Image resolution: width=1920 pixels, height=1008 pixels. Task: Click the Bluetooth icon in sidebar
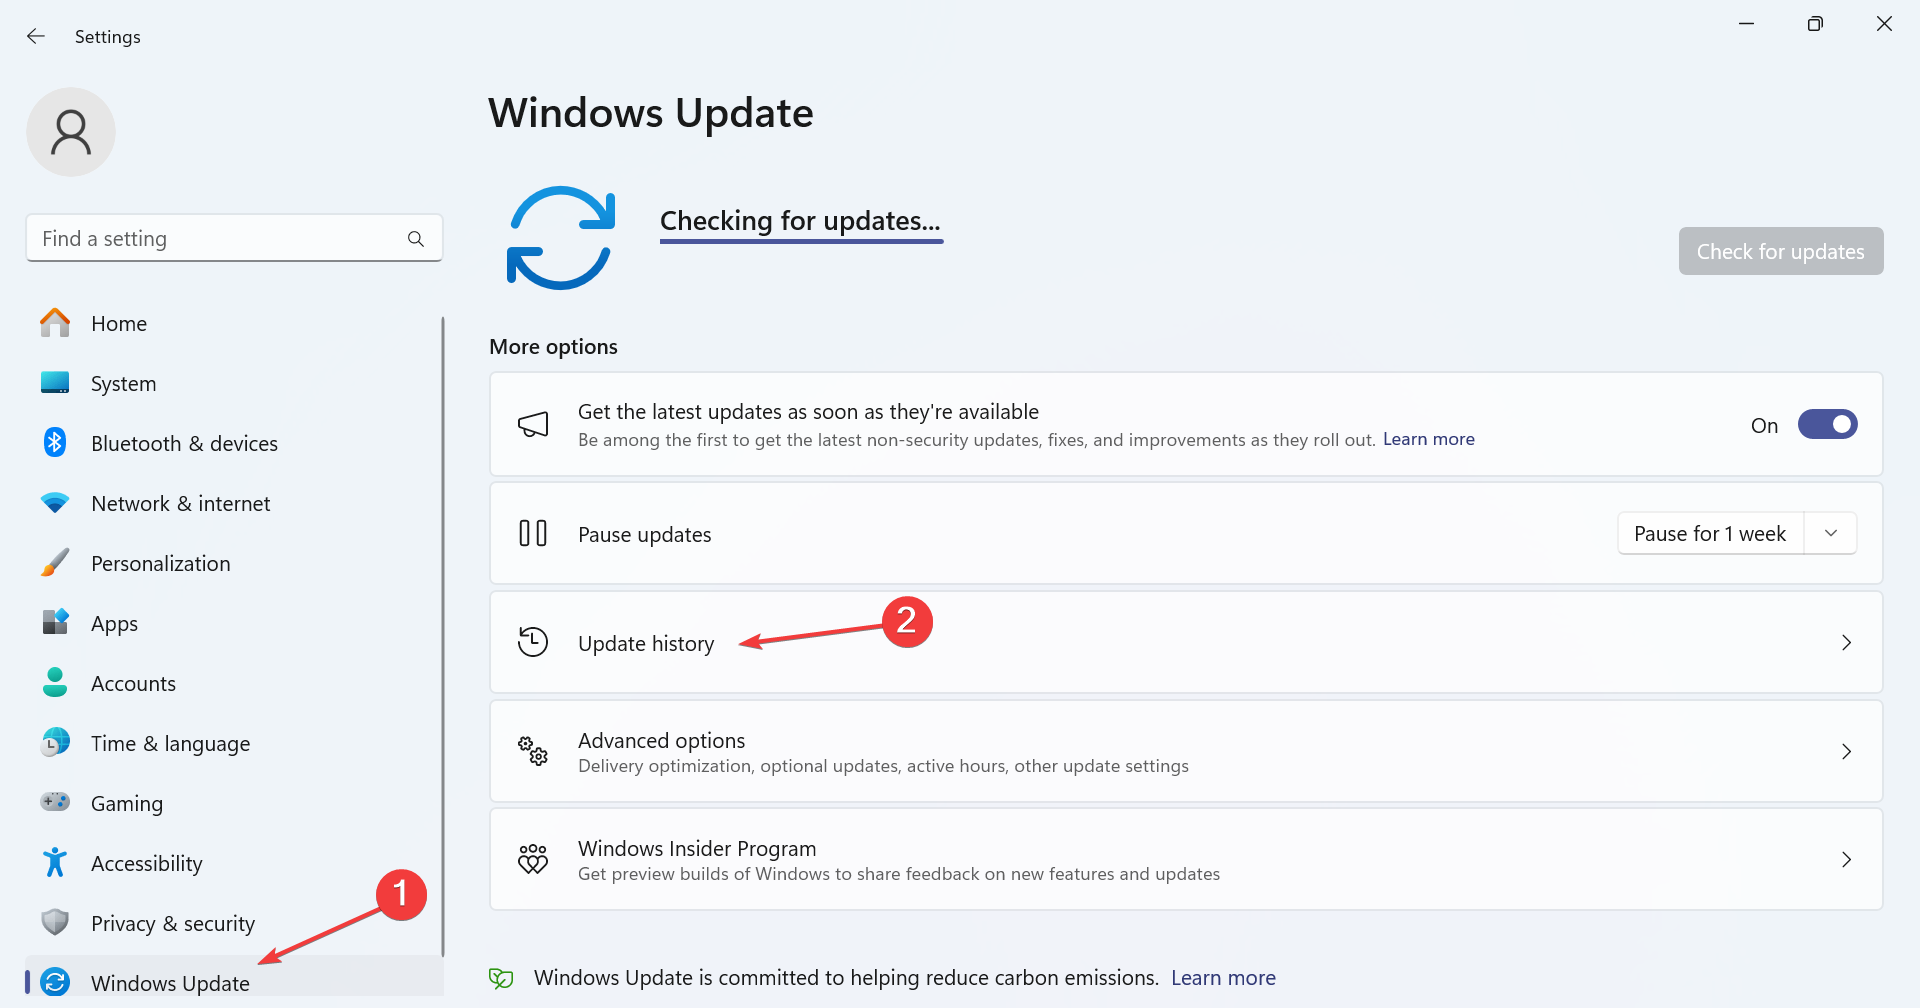(x=55, y=442)
